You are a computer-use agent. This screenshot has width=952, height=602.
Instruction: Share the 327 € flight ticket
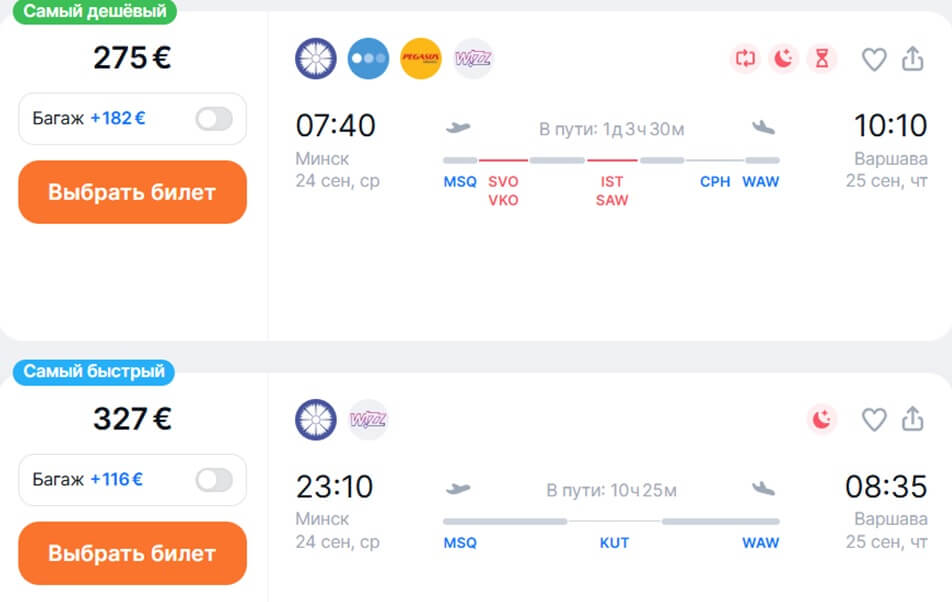(x=913, y=419)
